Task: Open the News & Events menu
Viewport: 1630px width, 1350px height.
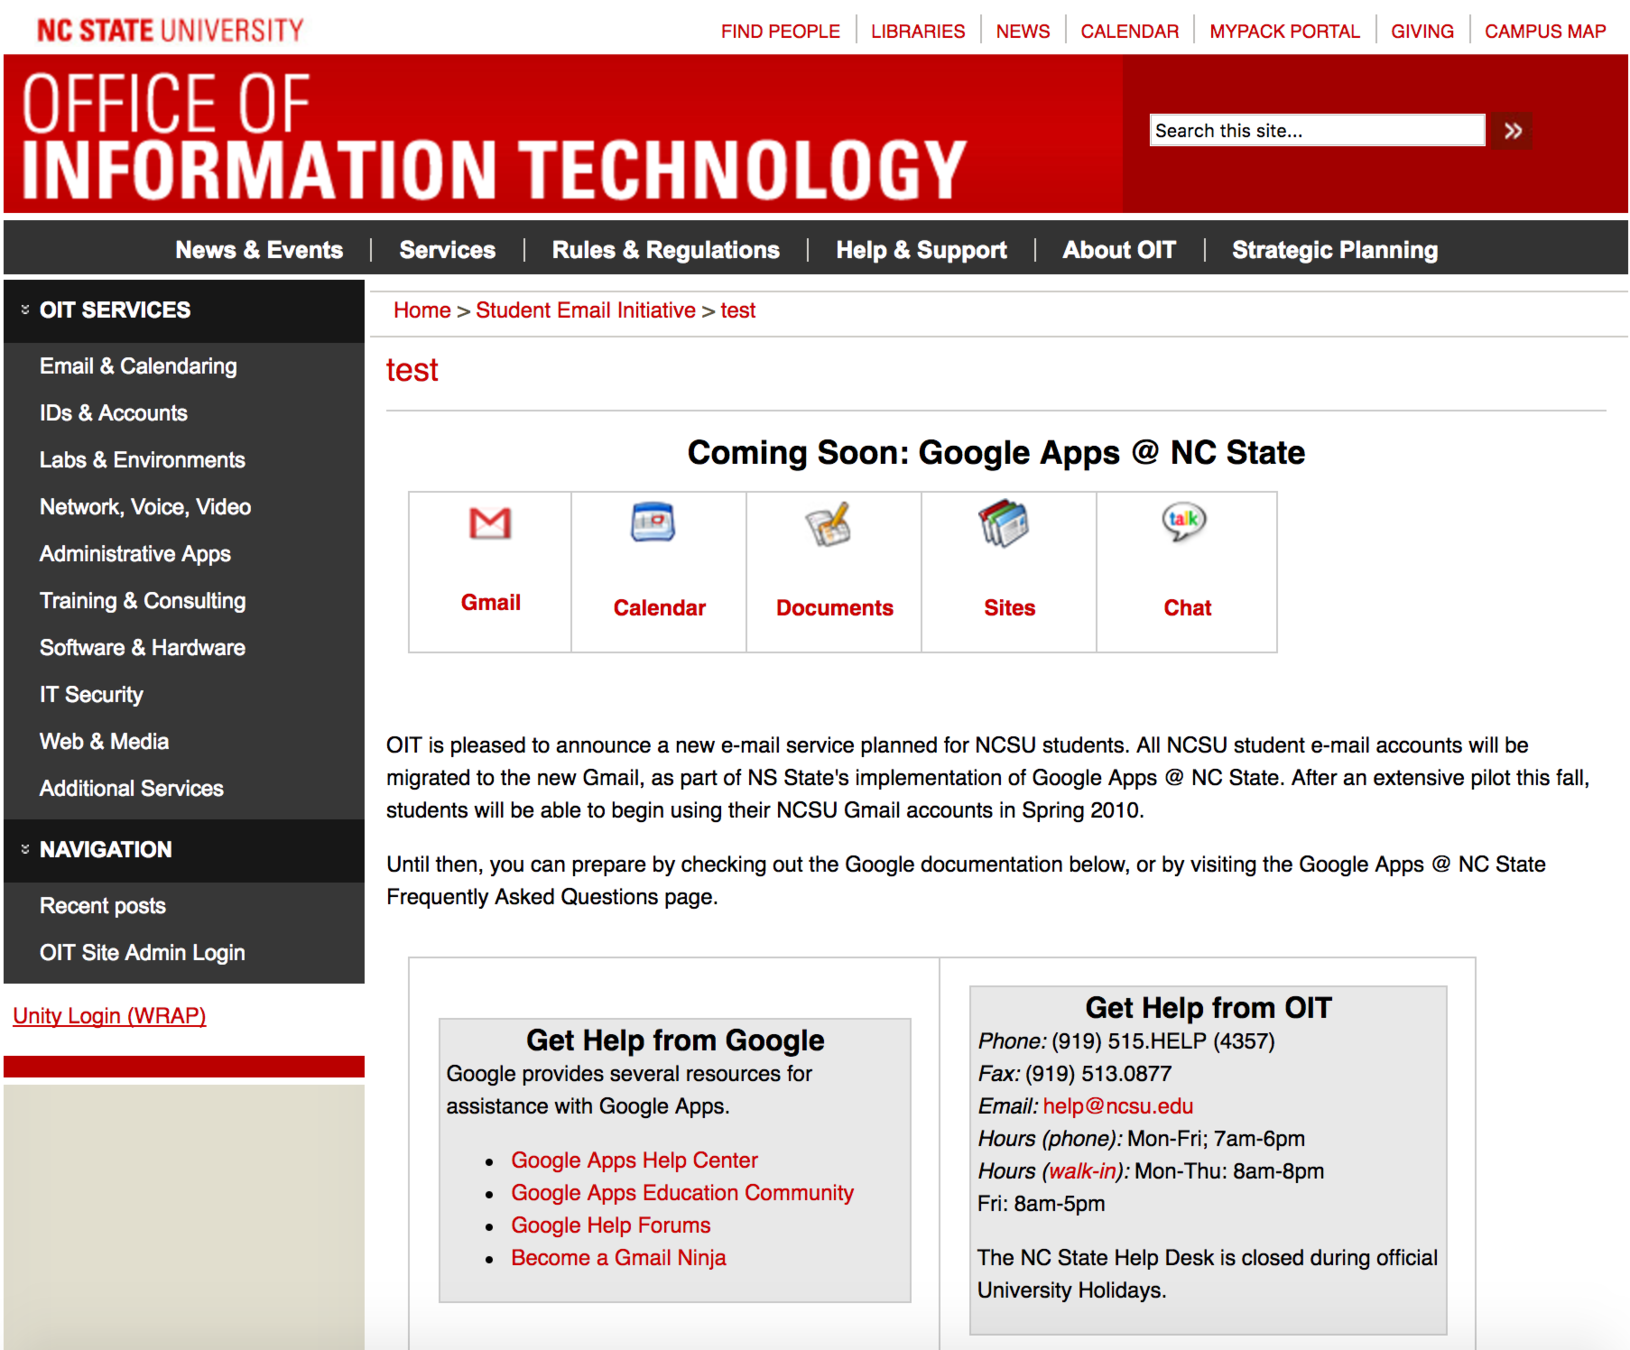Action: click(259, 250)
